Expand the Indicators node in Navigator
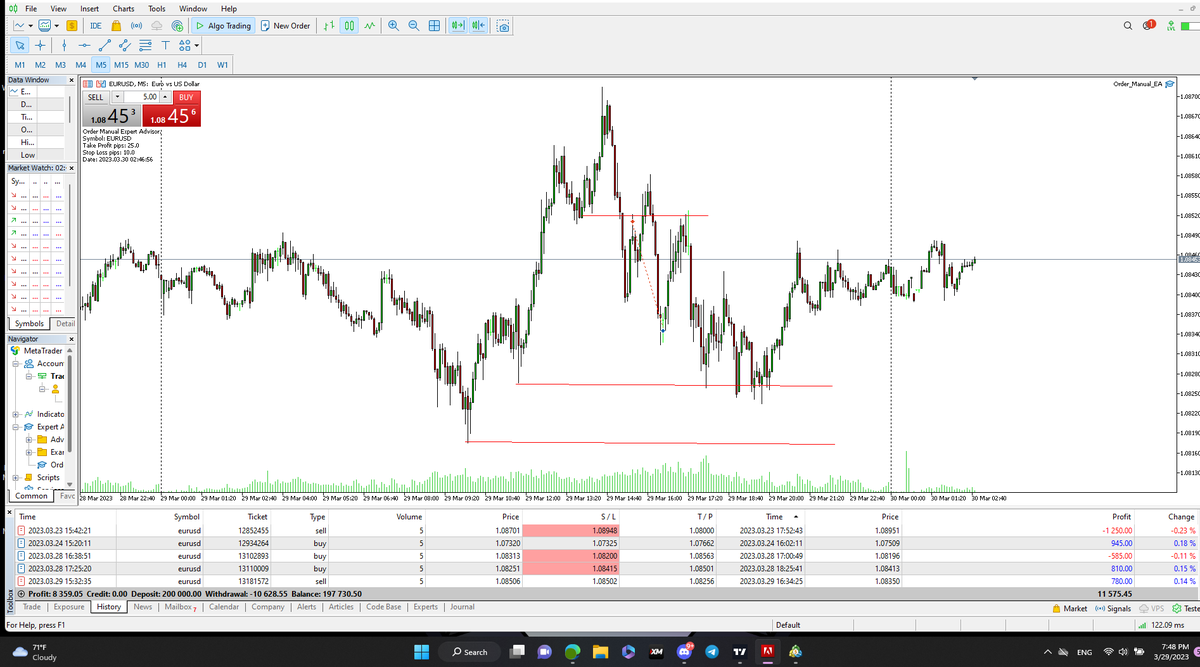1200x667 pixels. [16, 414]
